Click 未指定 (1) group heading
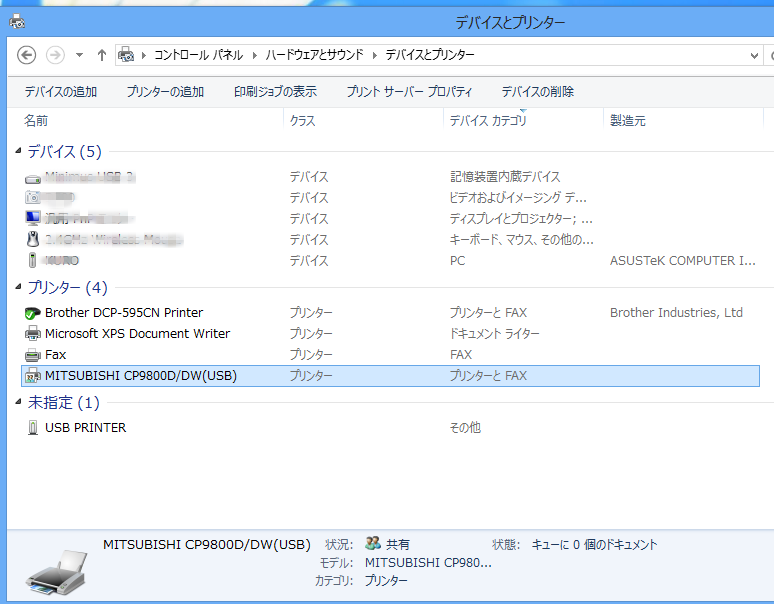Screen dimensions: 774x604 pos(63,402)
